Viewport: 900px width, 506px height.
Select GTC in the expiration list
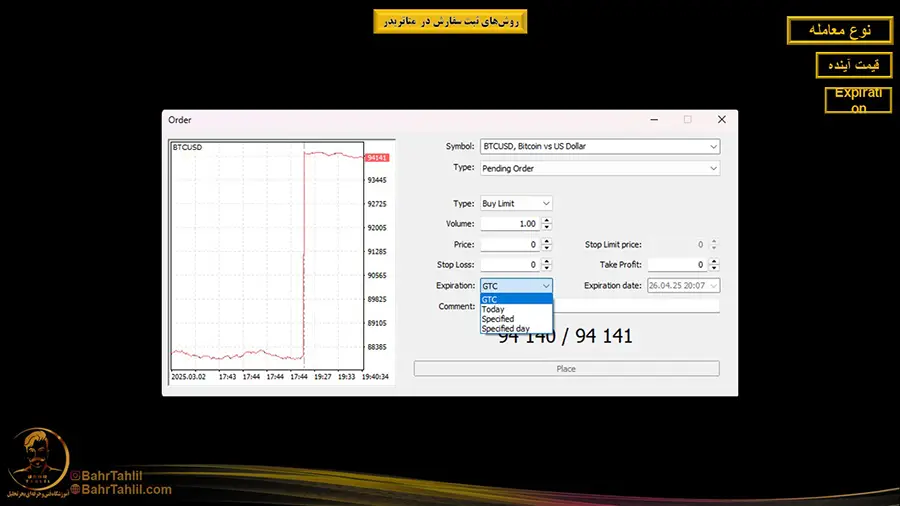click(x=515, y=299)
